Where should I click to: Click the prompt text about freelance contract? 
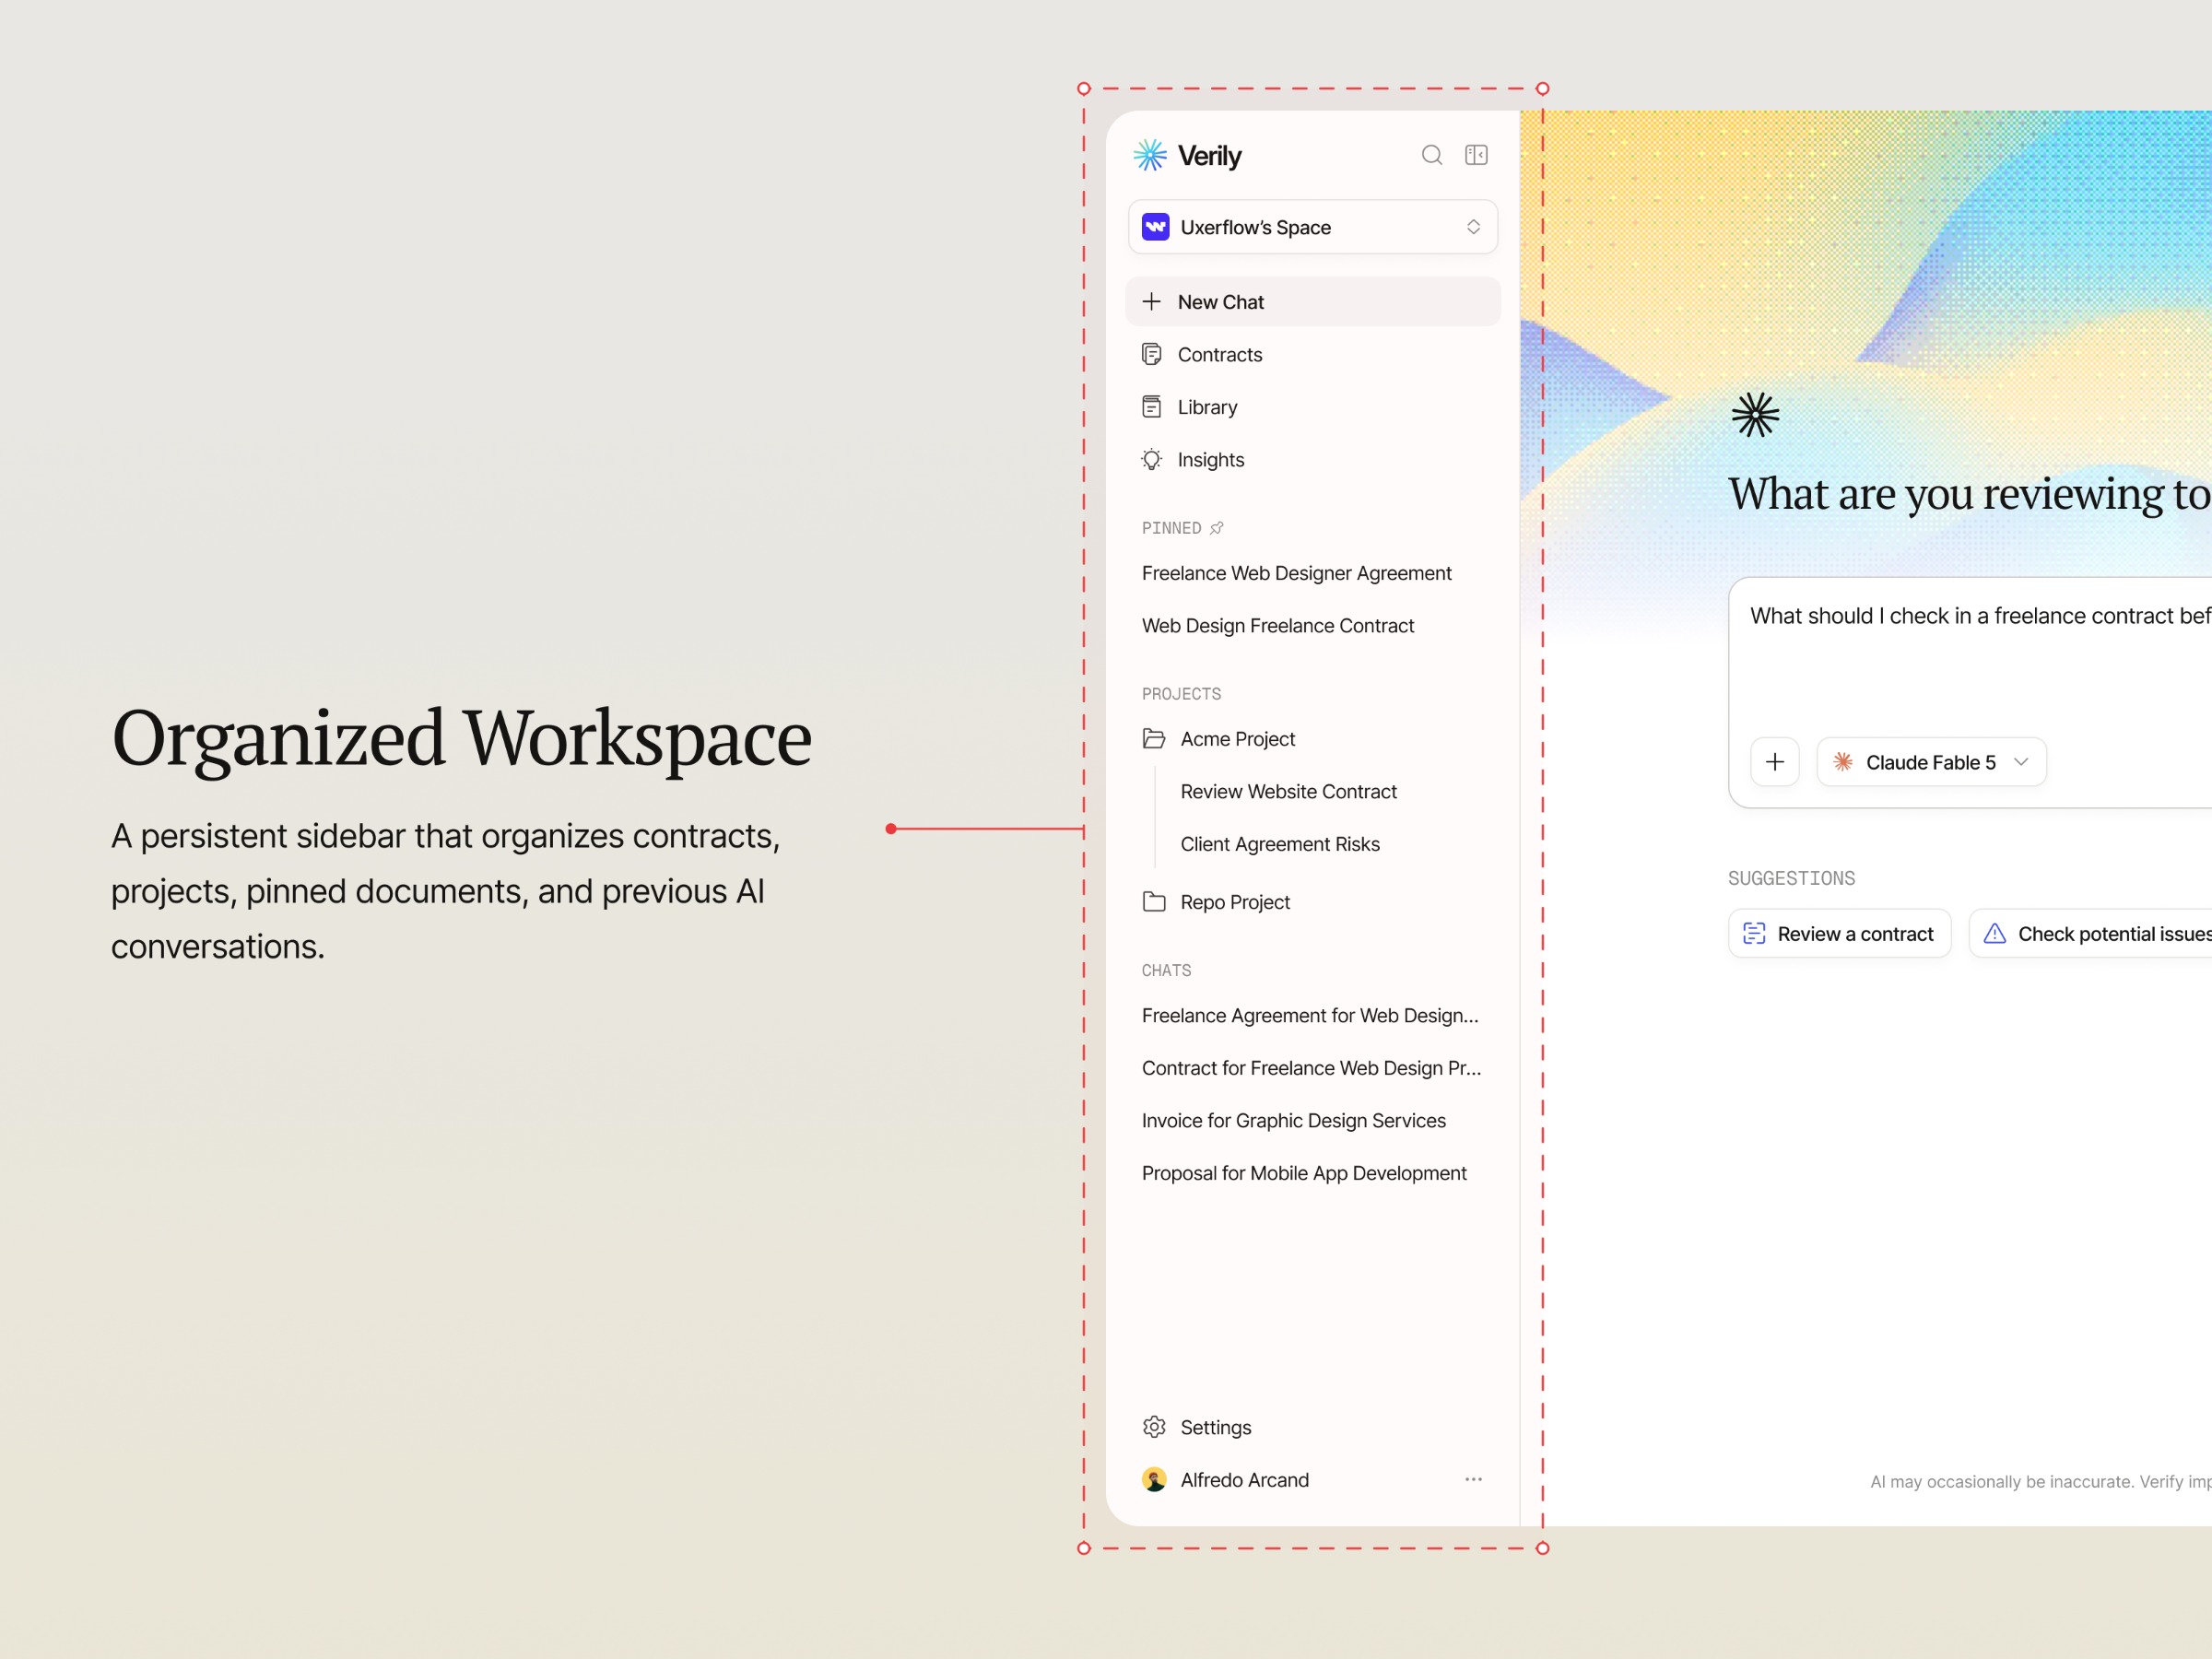[1980, 616]
